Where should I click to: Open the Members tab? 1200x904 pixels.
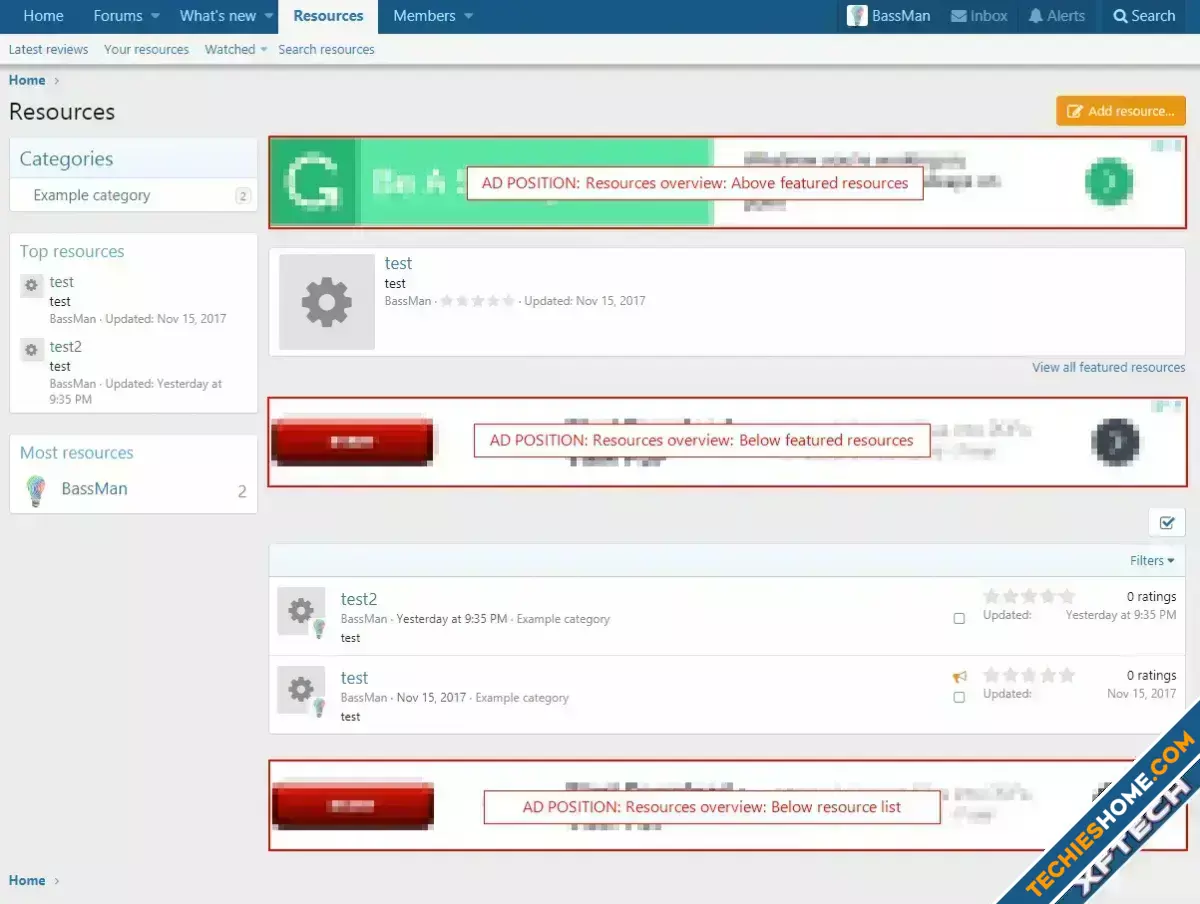(x=424, y=16)
